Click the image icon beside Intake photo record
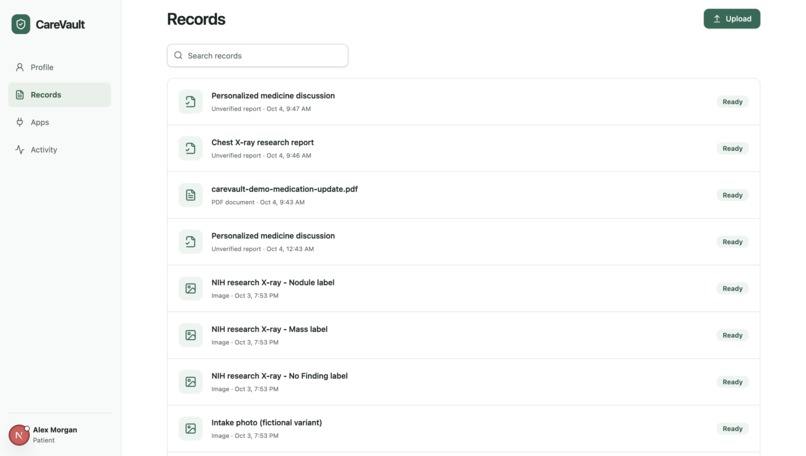806x456 pixels. click(190, 429)
